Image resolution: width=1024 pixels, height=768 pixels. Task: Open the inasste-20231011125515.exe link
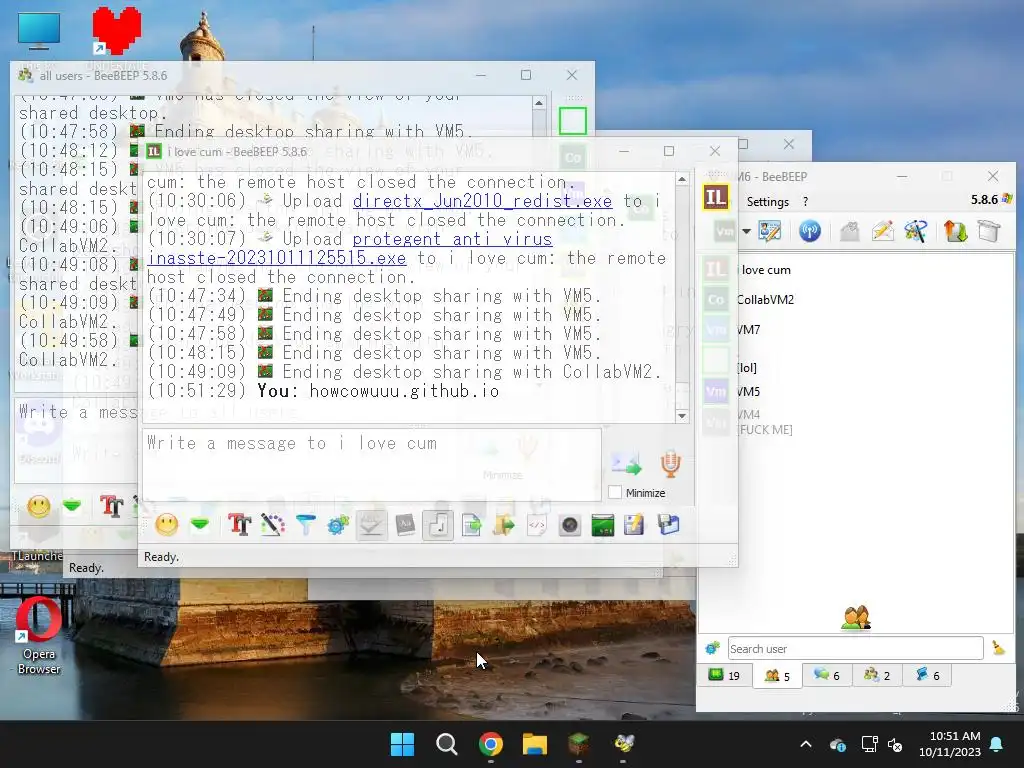(277, 258)
